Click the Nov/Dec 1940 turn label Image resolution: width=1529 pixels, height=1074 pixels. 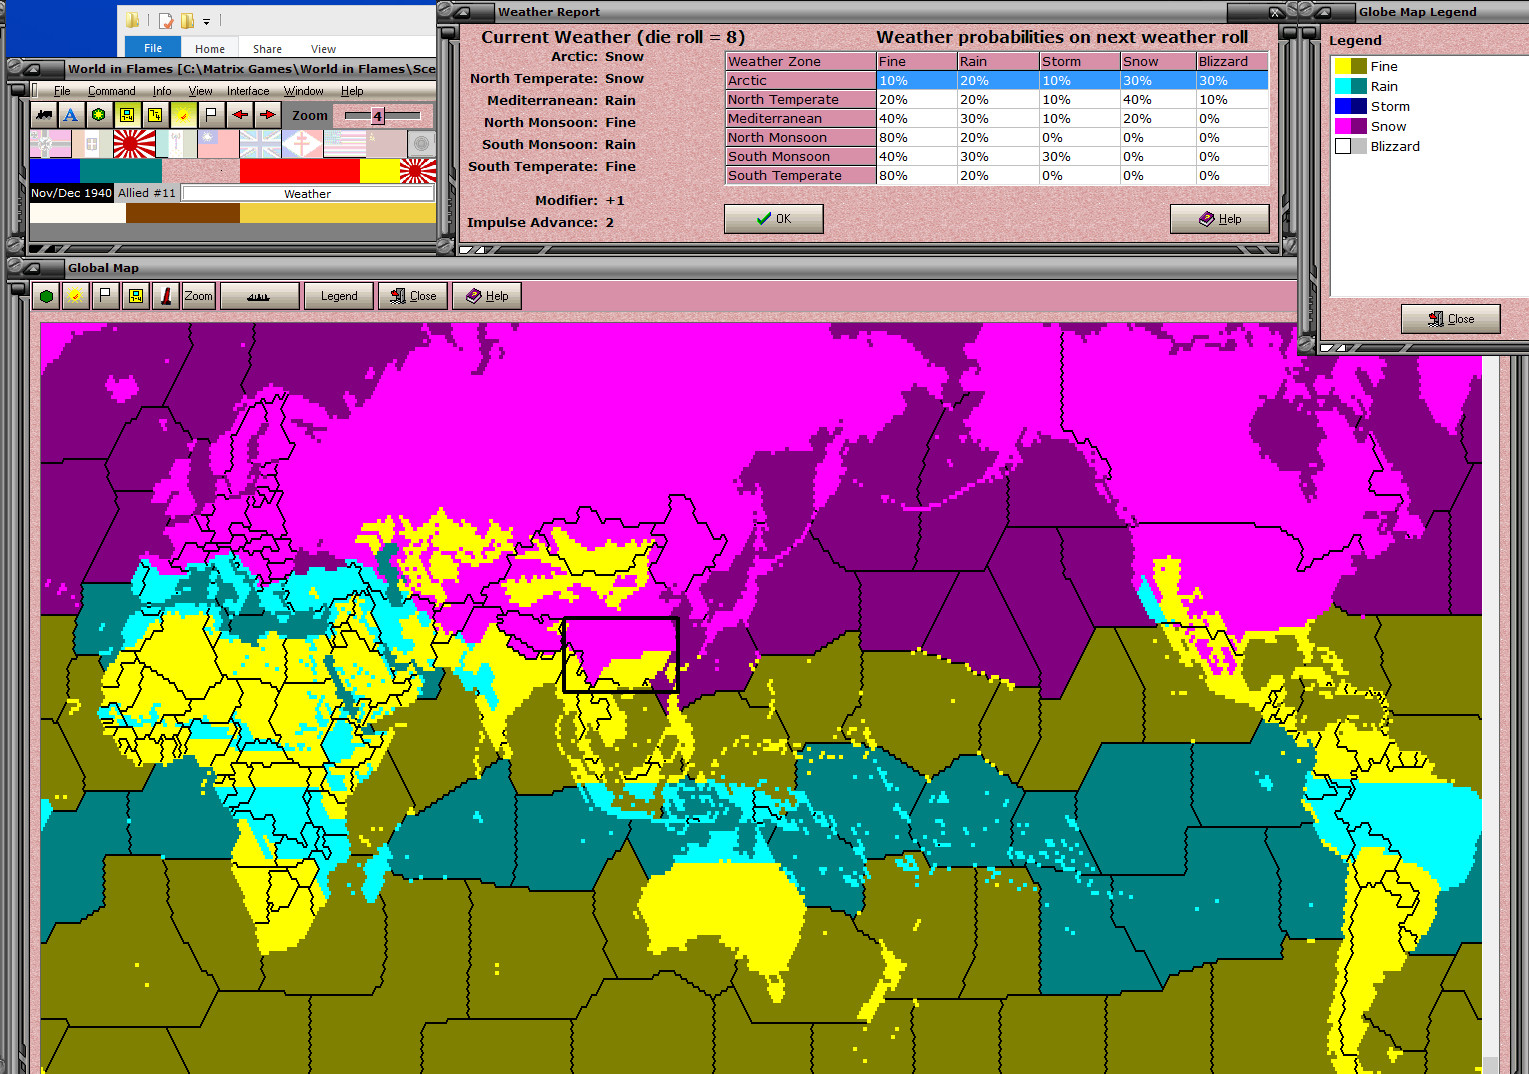tap(71, 193)
